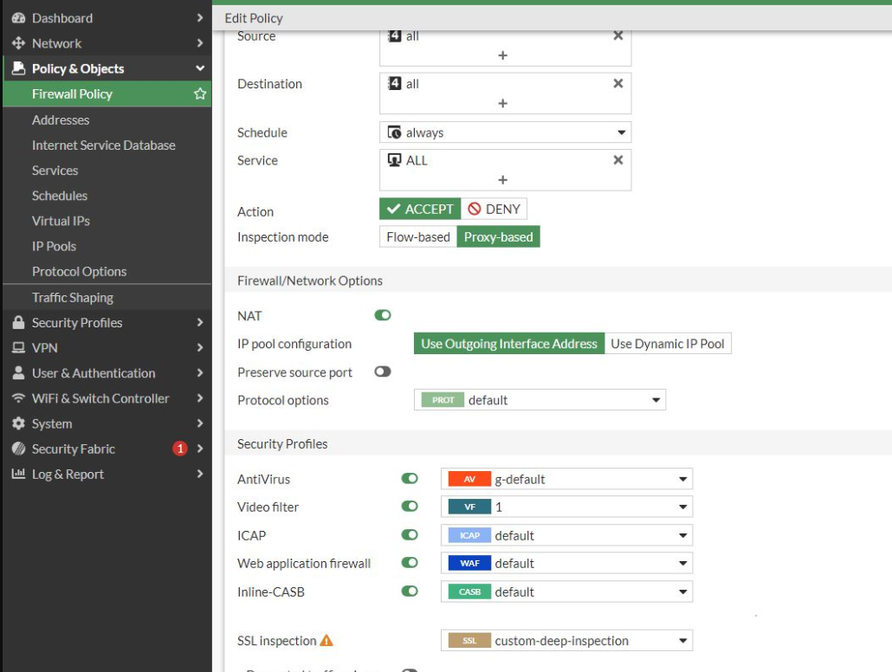Disable the NAT toggle switch
The height and width of the screenshot is (672, 892).
(x=383, y=316)
